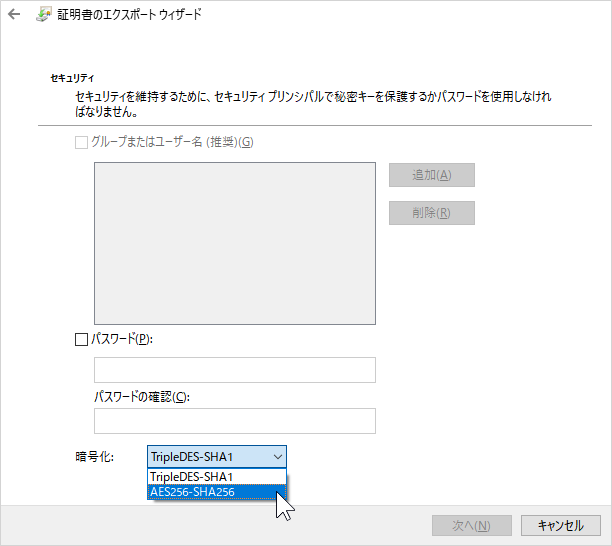Click the 次へ(N) button
Viewport: 612px width, 546px height.
pos(471,525)
